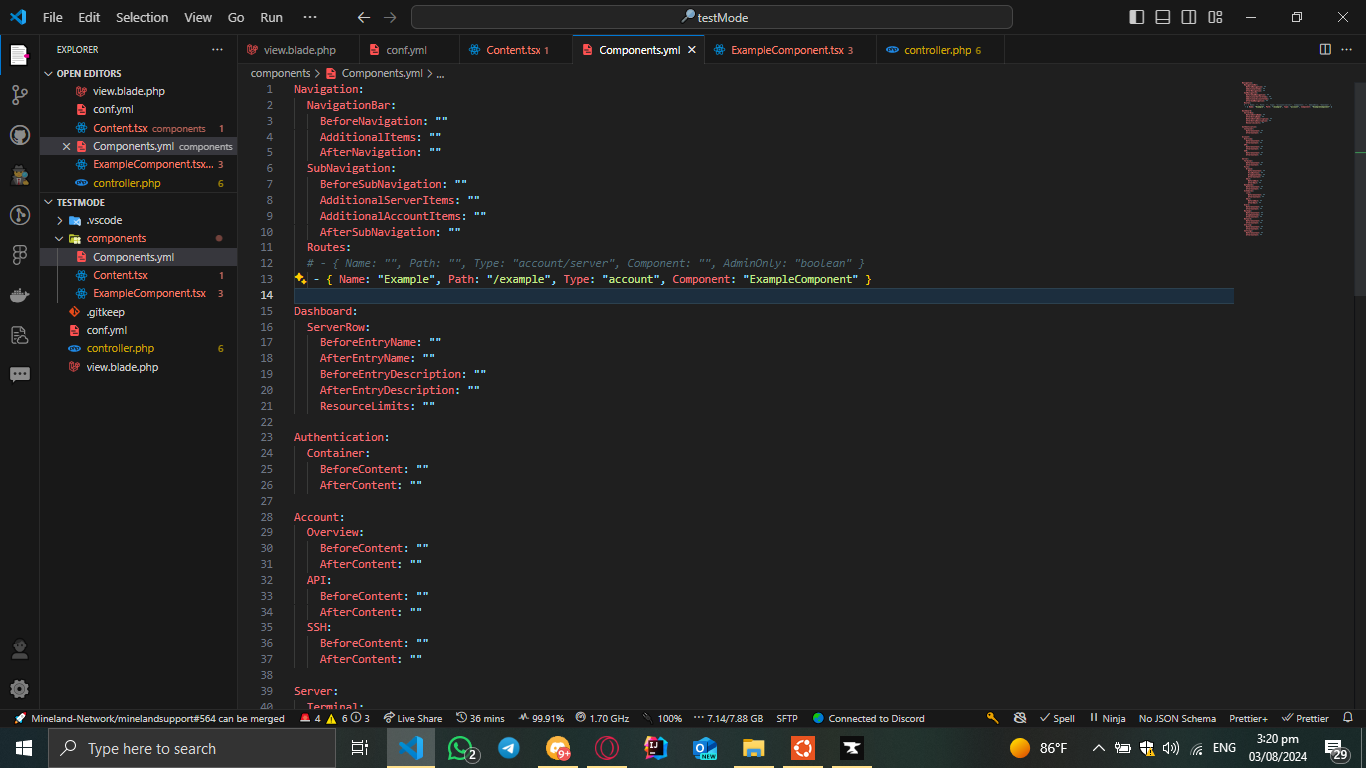Click the Prettier status bar button
This screenshot has width=1366, height=768.
1305,718
